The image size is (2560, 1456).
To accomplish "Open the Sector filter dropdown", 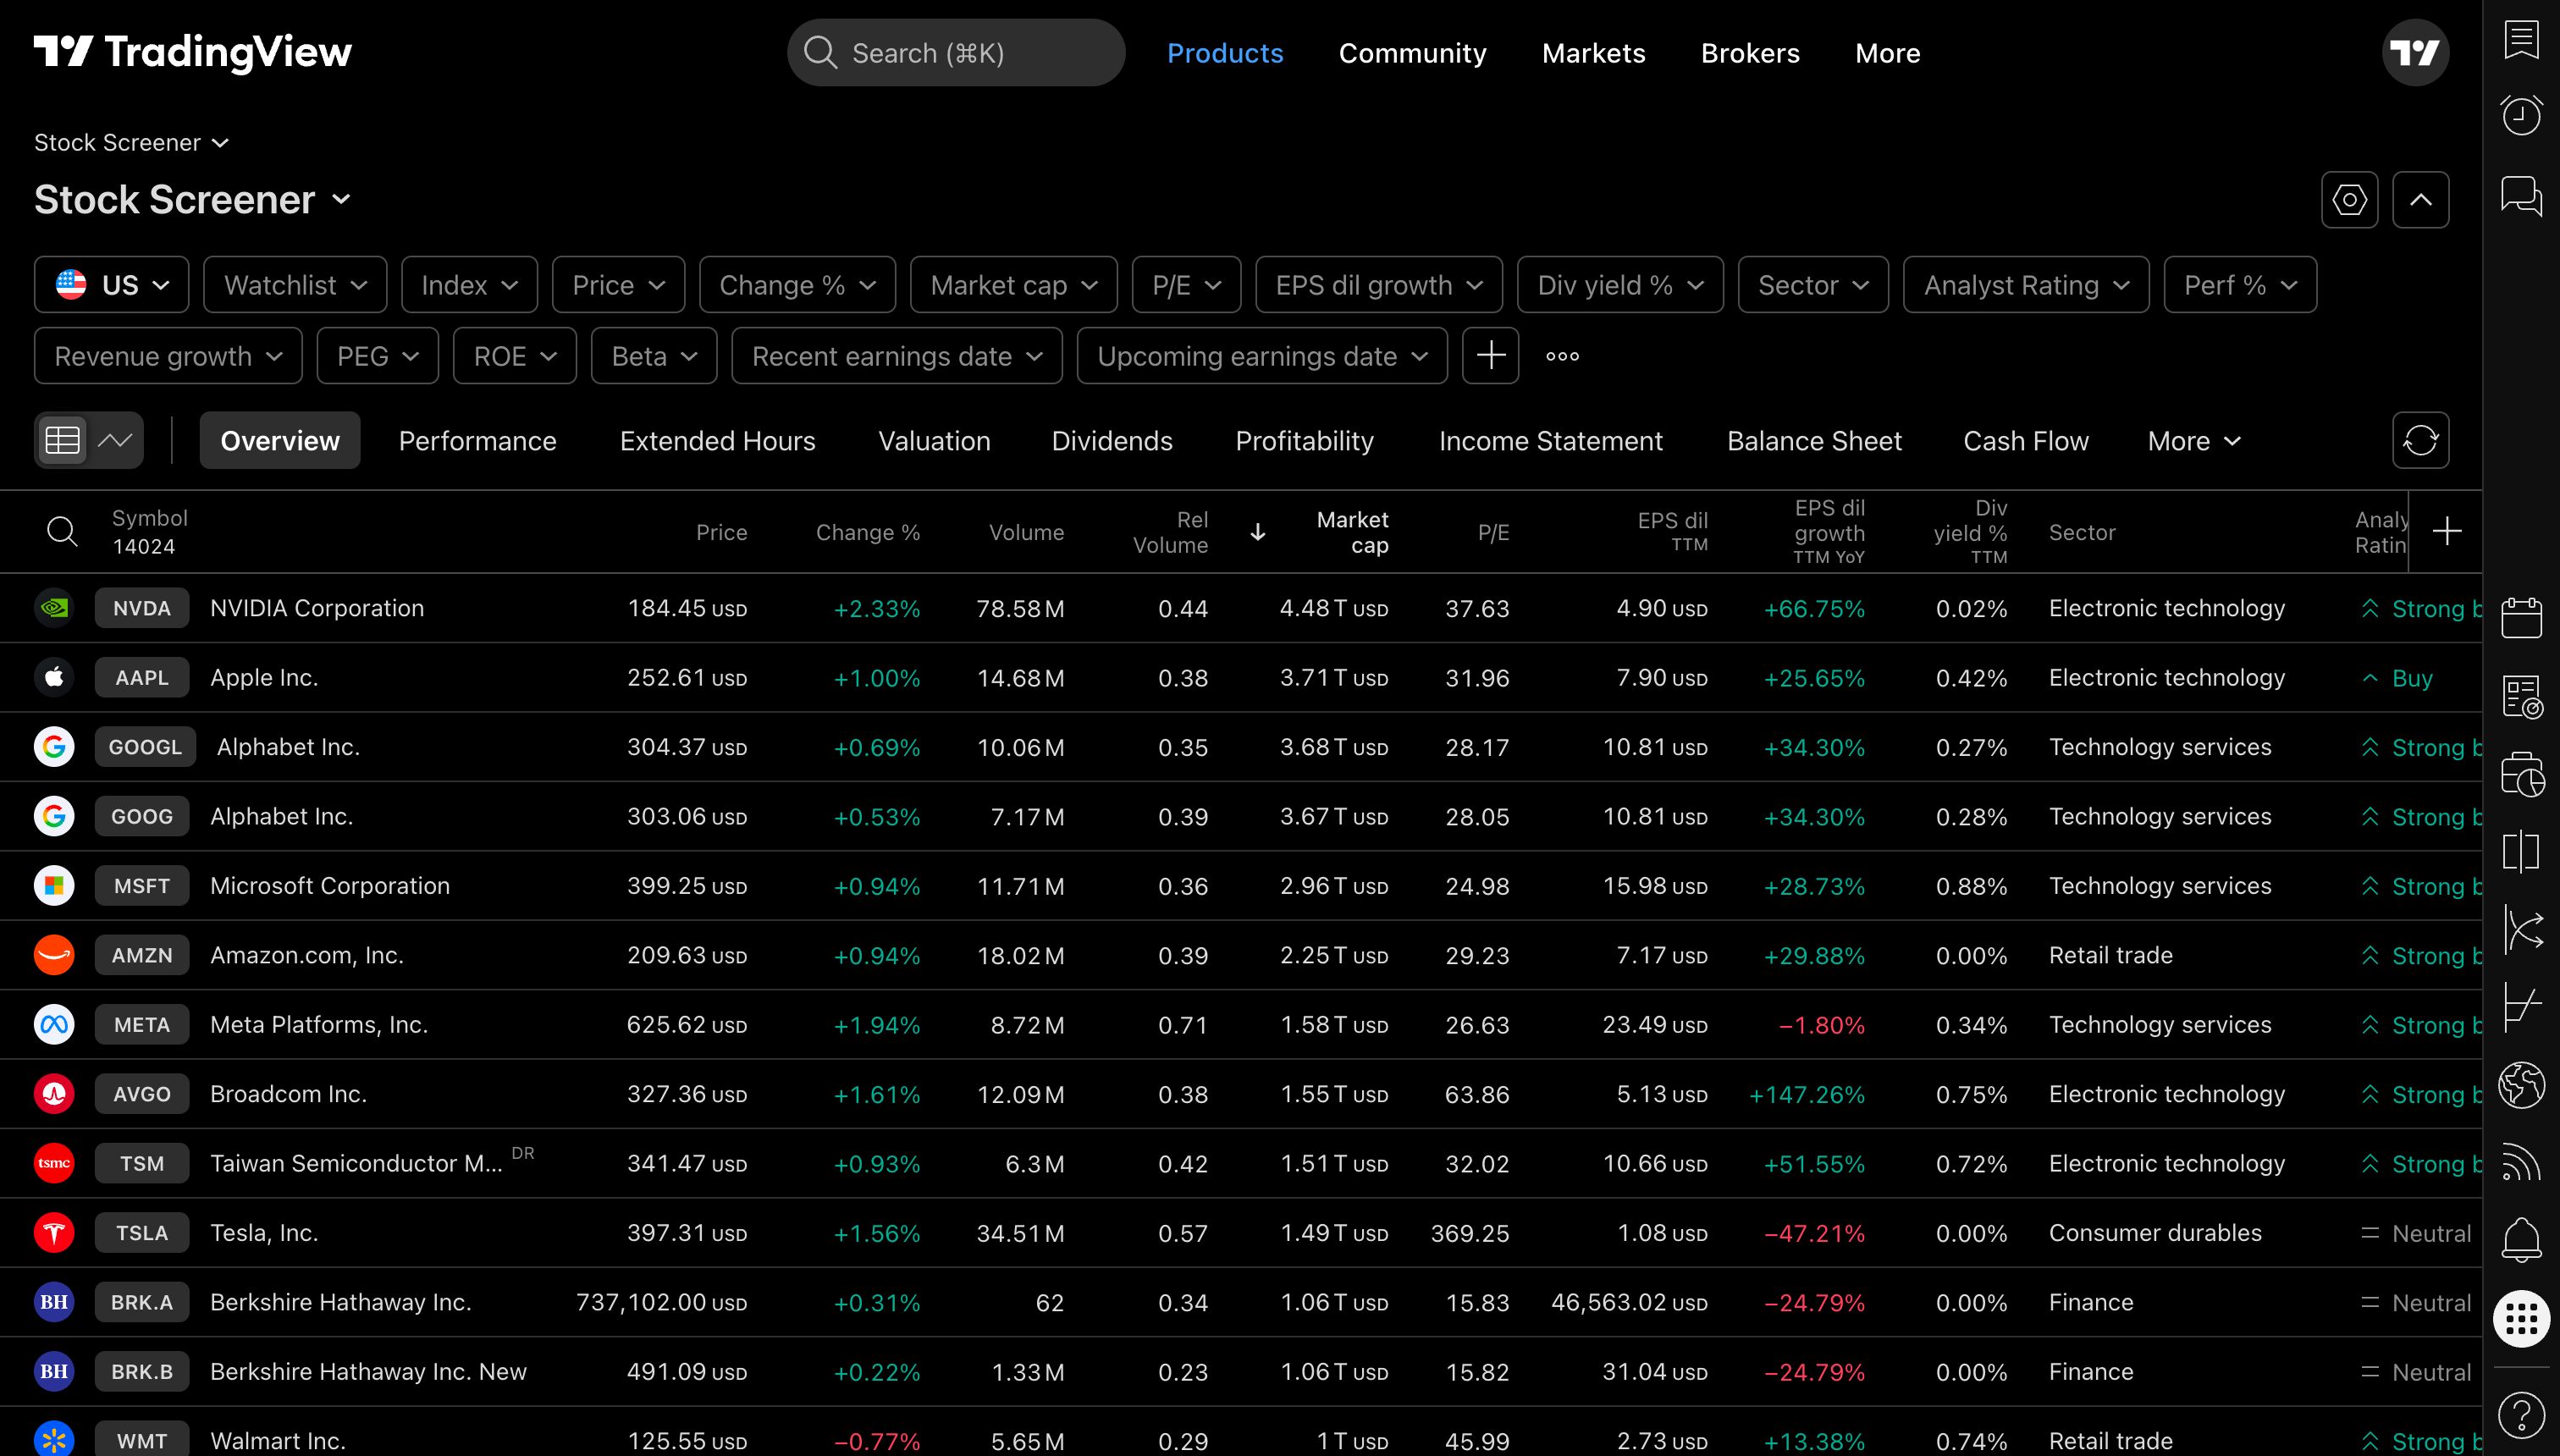I will pos(1812,284).
